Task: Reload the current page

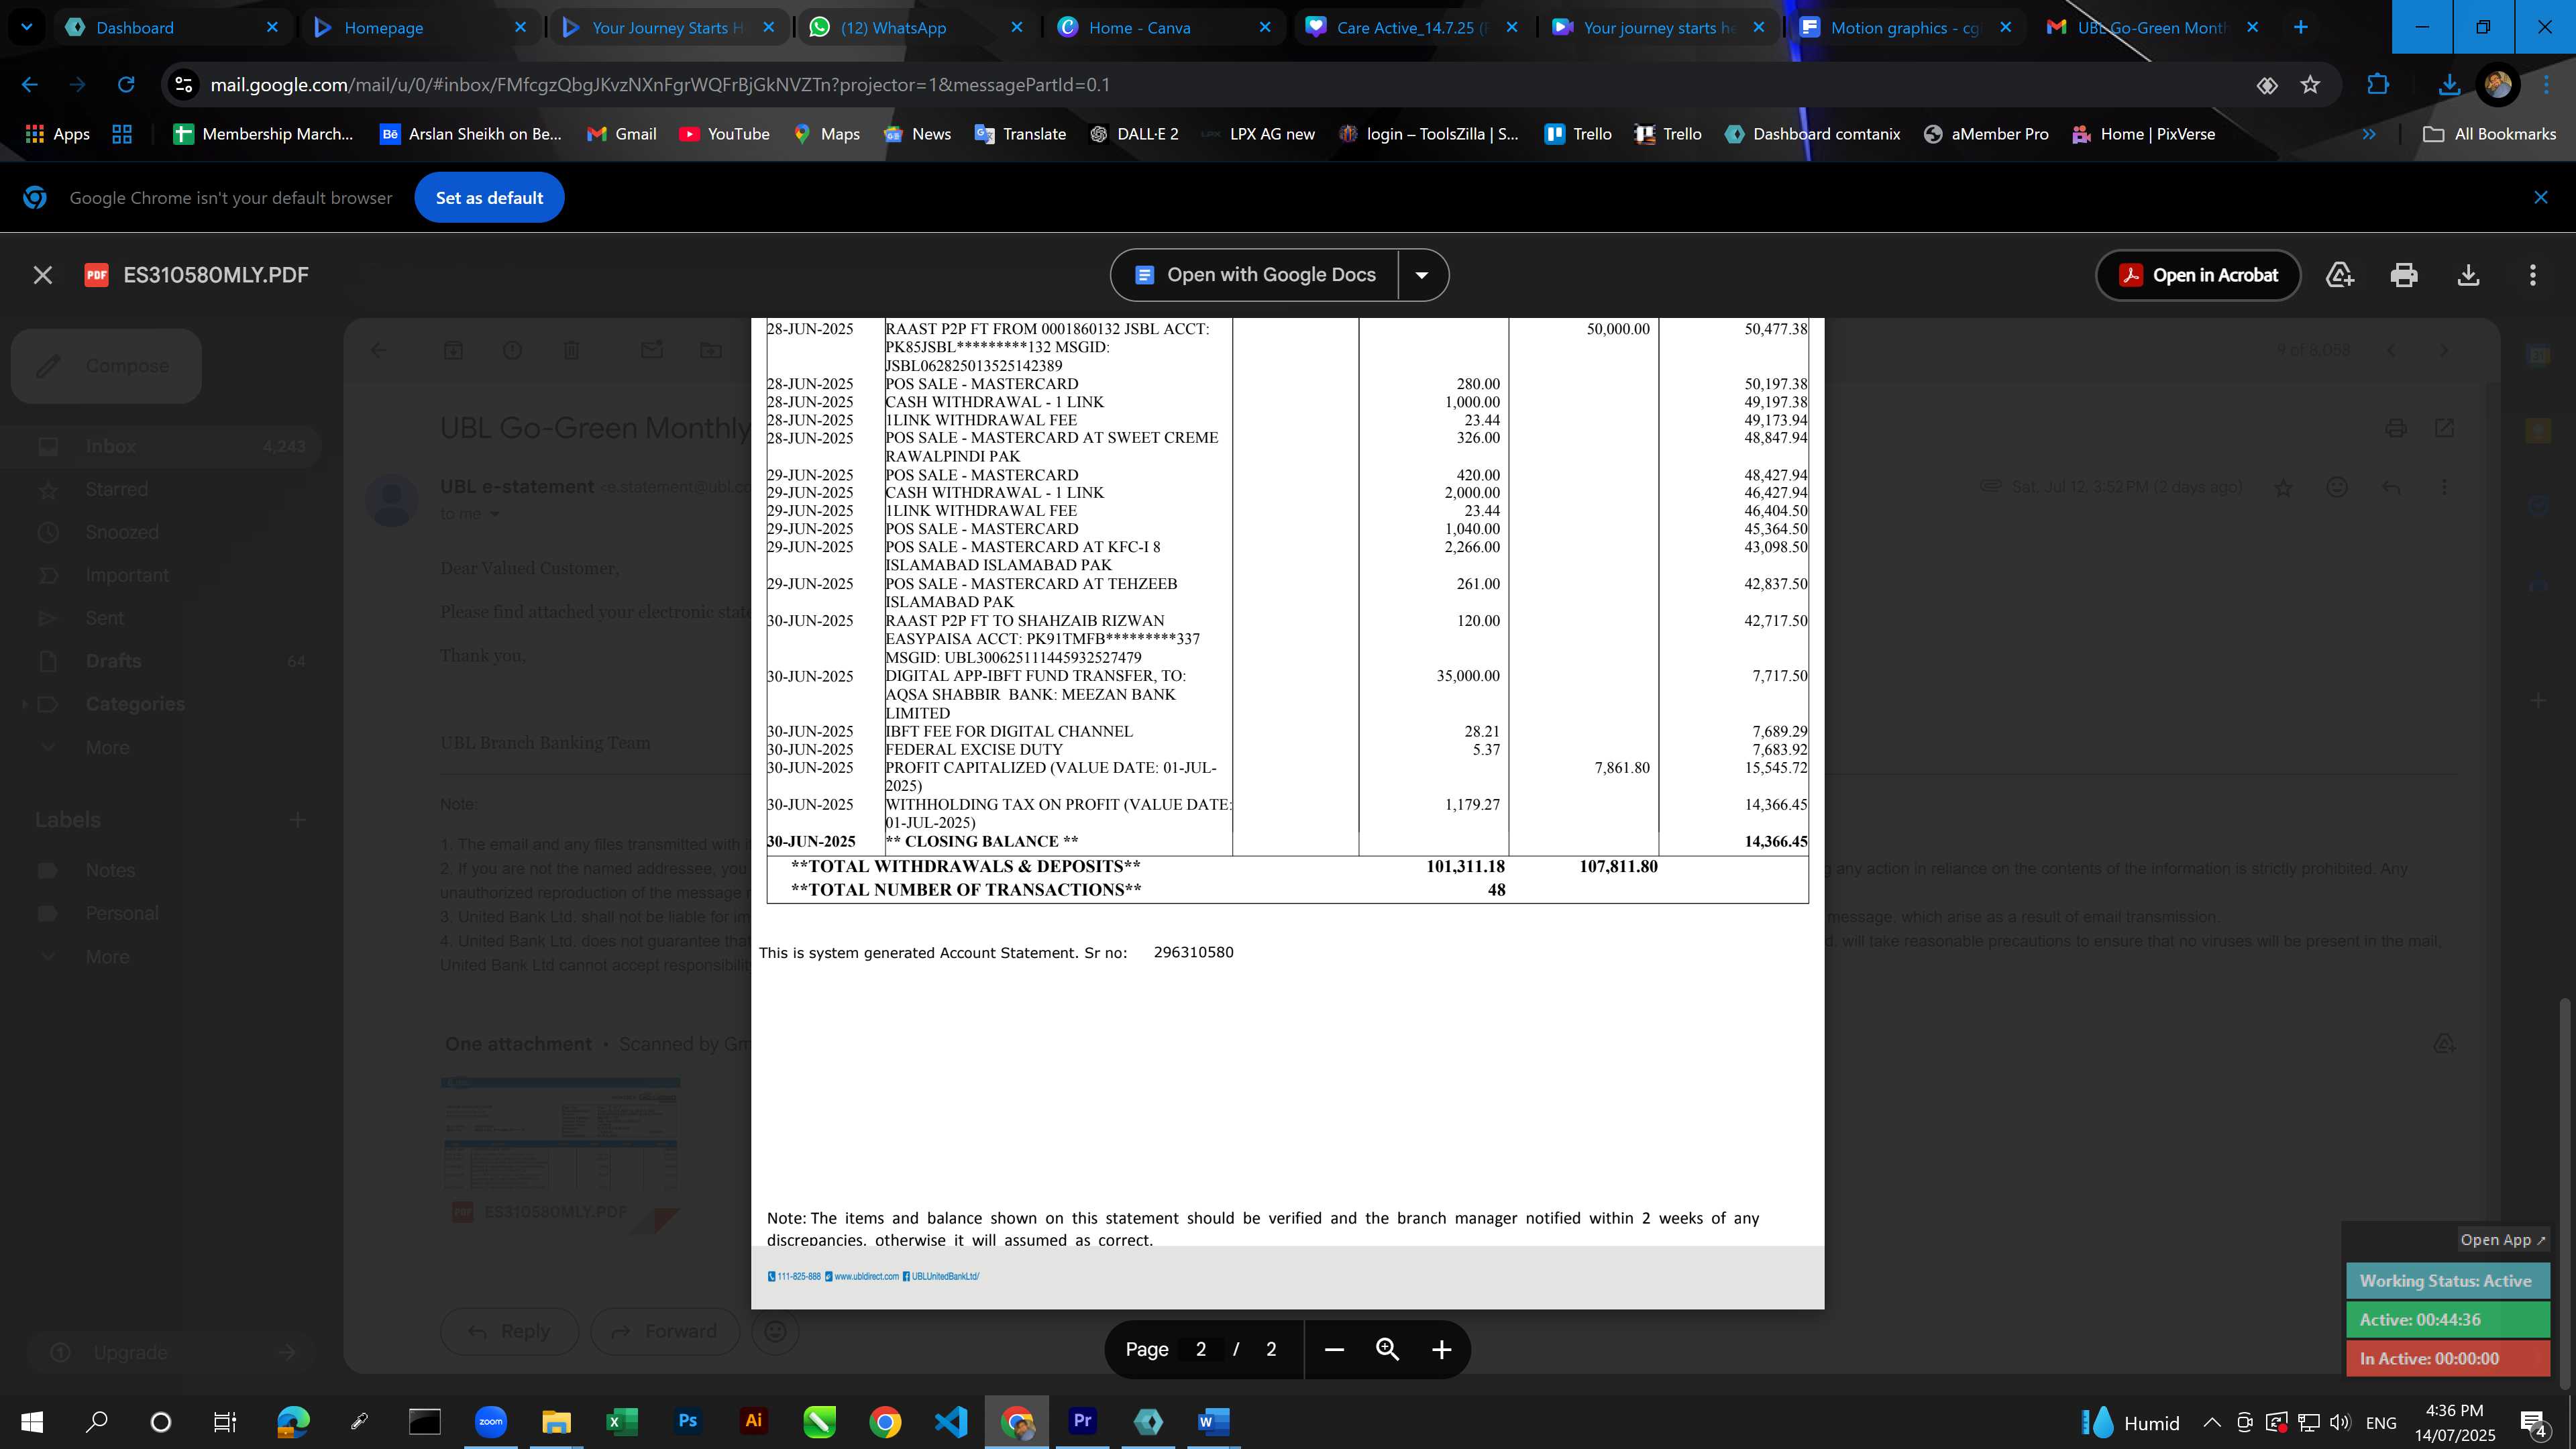Action: (x=126, y=85)
